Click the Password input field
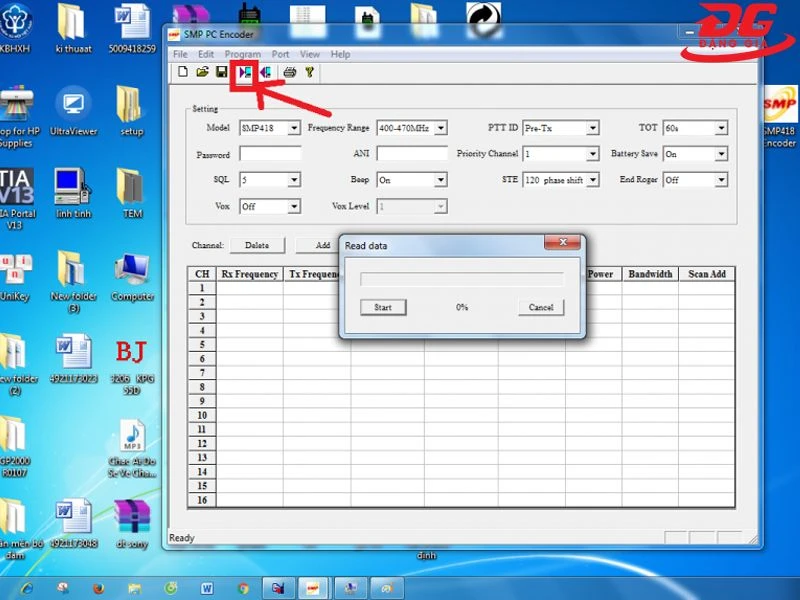This screenshot has height=600, width=800. [x=270, y=155]
